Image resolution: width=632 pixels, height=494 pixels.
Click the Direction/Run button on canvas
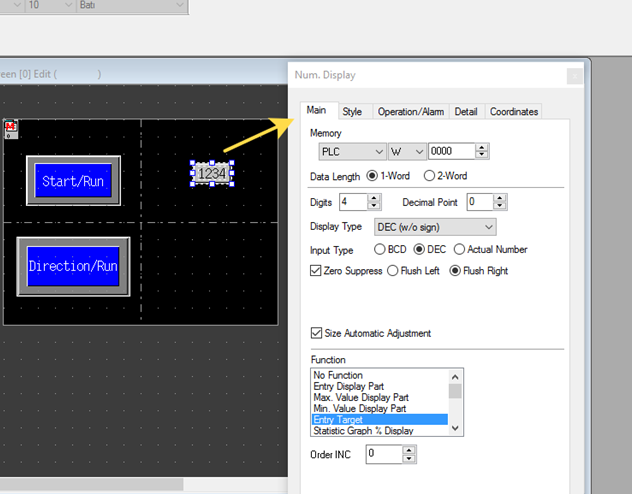tap(73, 266)
